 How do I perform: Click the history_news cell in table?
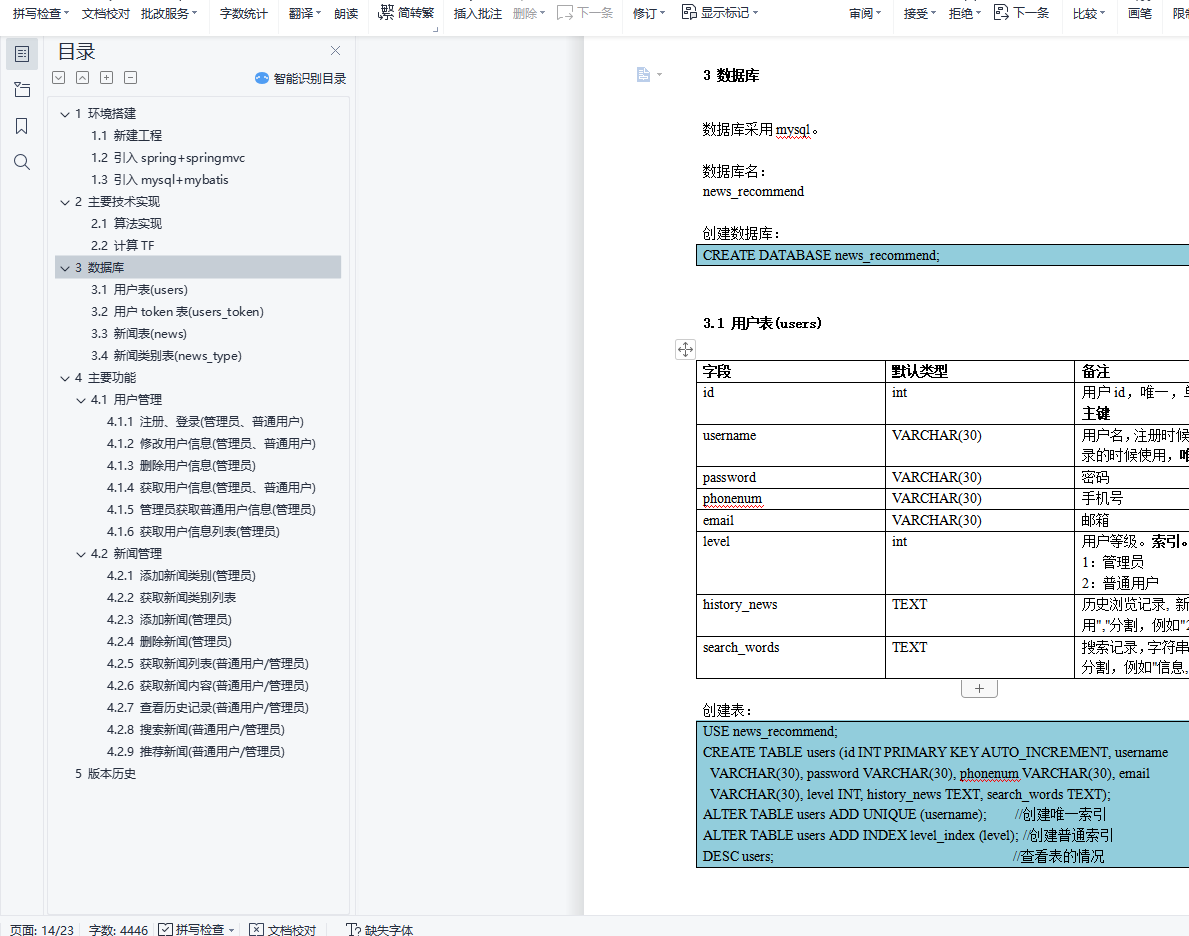click(x=791, y=615)
